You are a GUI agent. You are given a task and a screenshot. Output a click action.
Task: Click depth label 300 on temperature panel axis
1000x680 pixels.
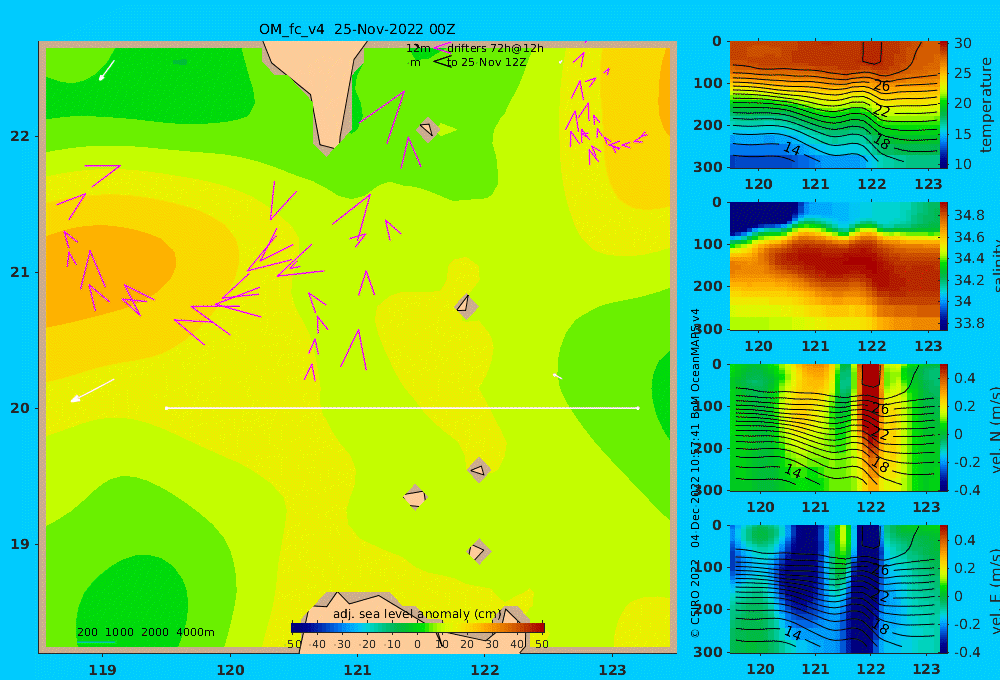pos(708,167)
